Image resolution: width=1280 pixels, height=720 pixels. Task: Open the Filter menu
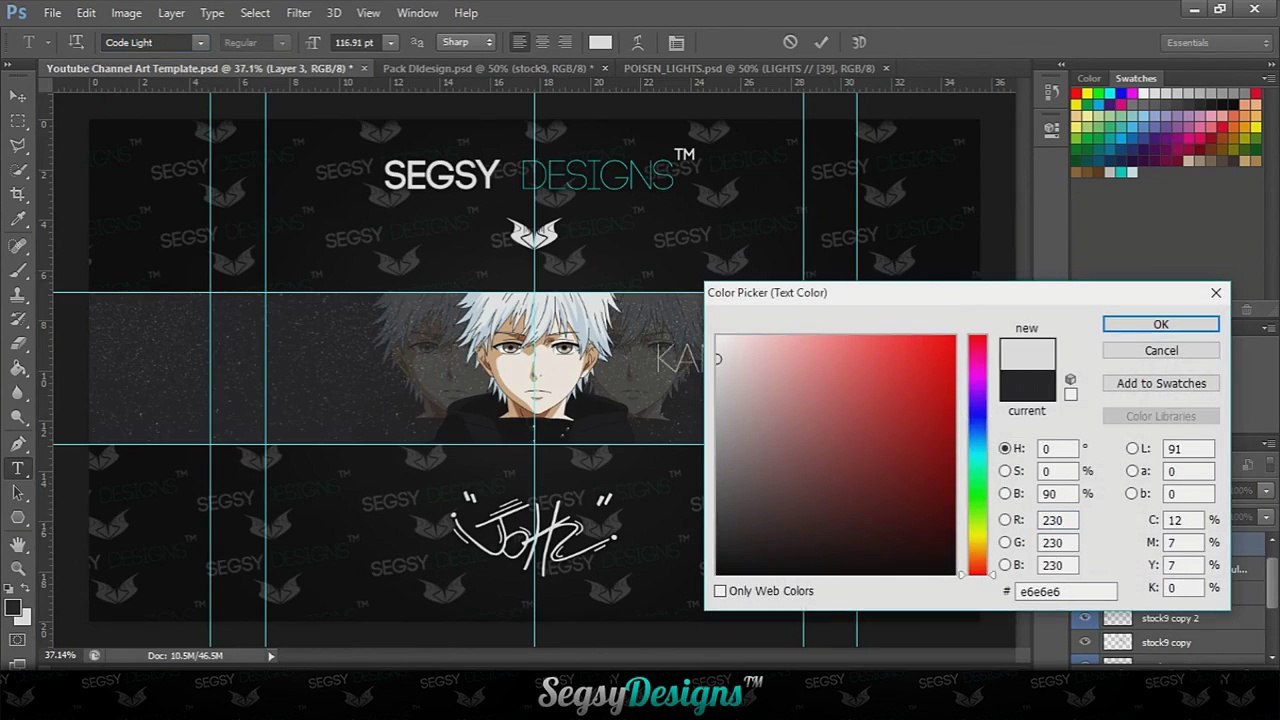(x=298, y=13)
